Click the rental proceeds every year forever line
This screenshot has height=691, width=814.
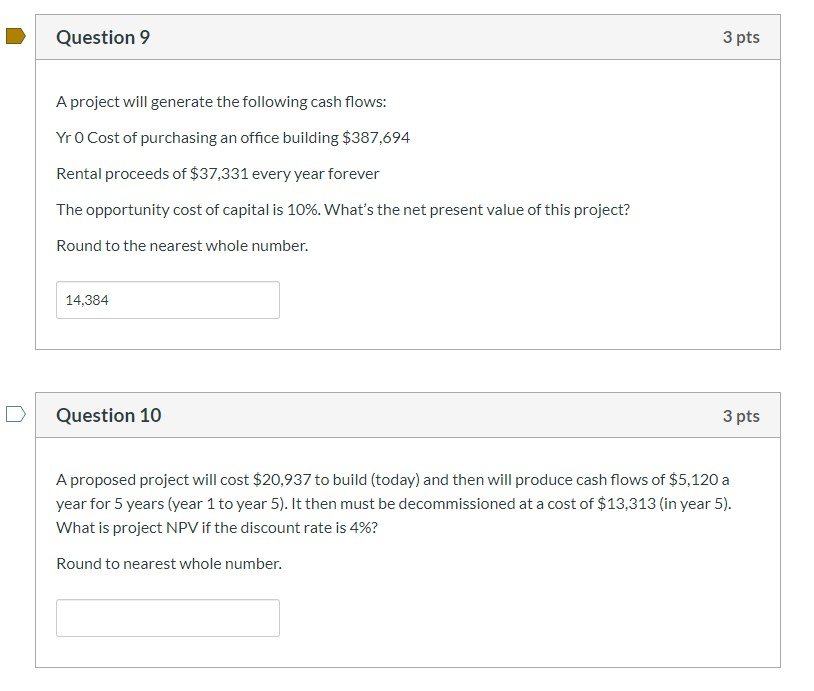click(x=218, y=173)
